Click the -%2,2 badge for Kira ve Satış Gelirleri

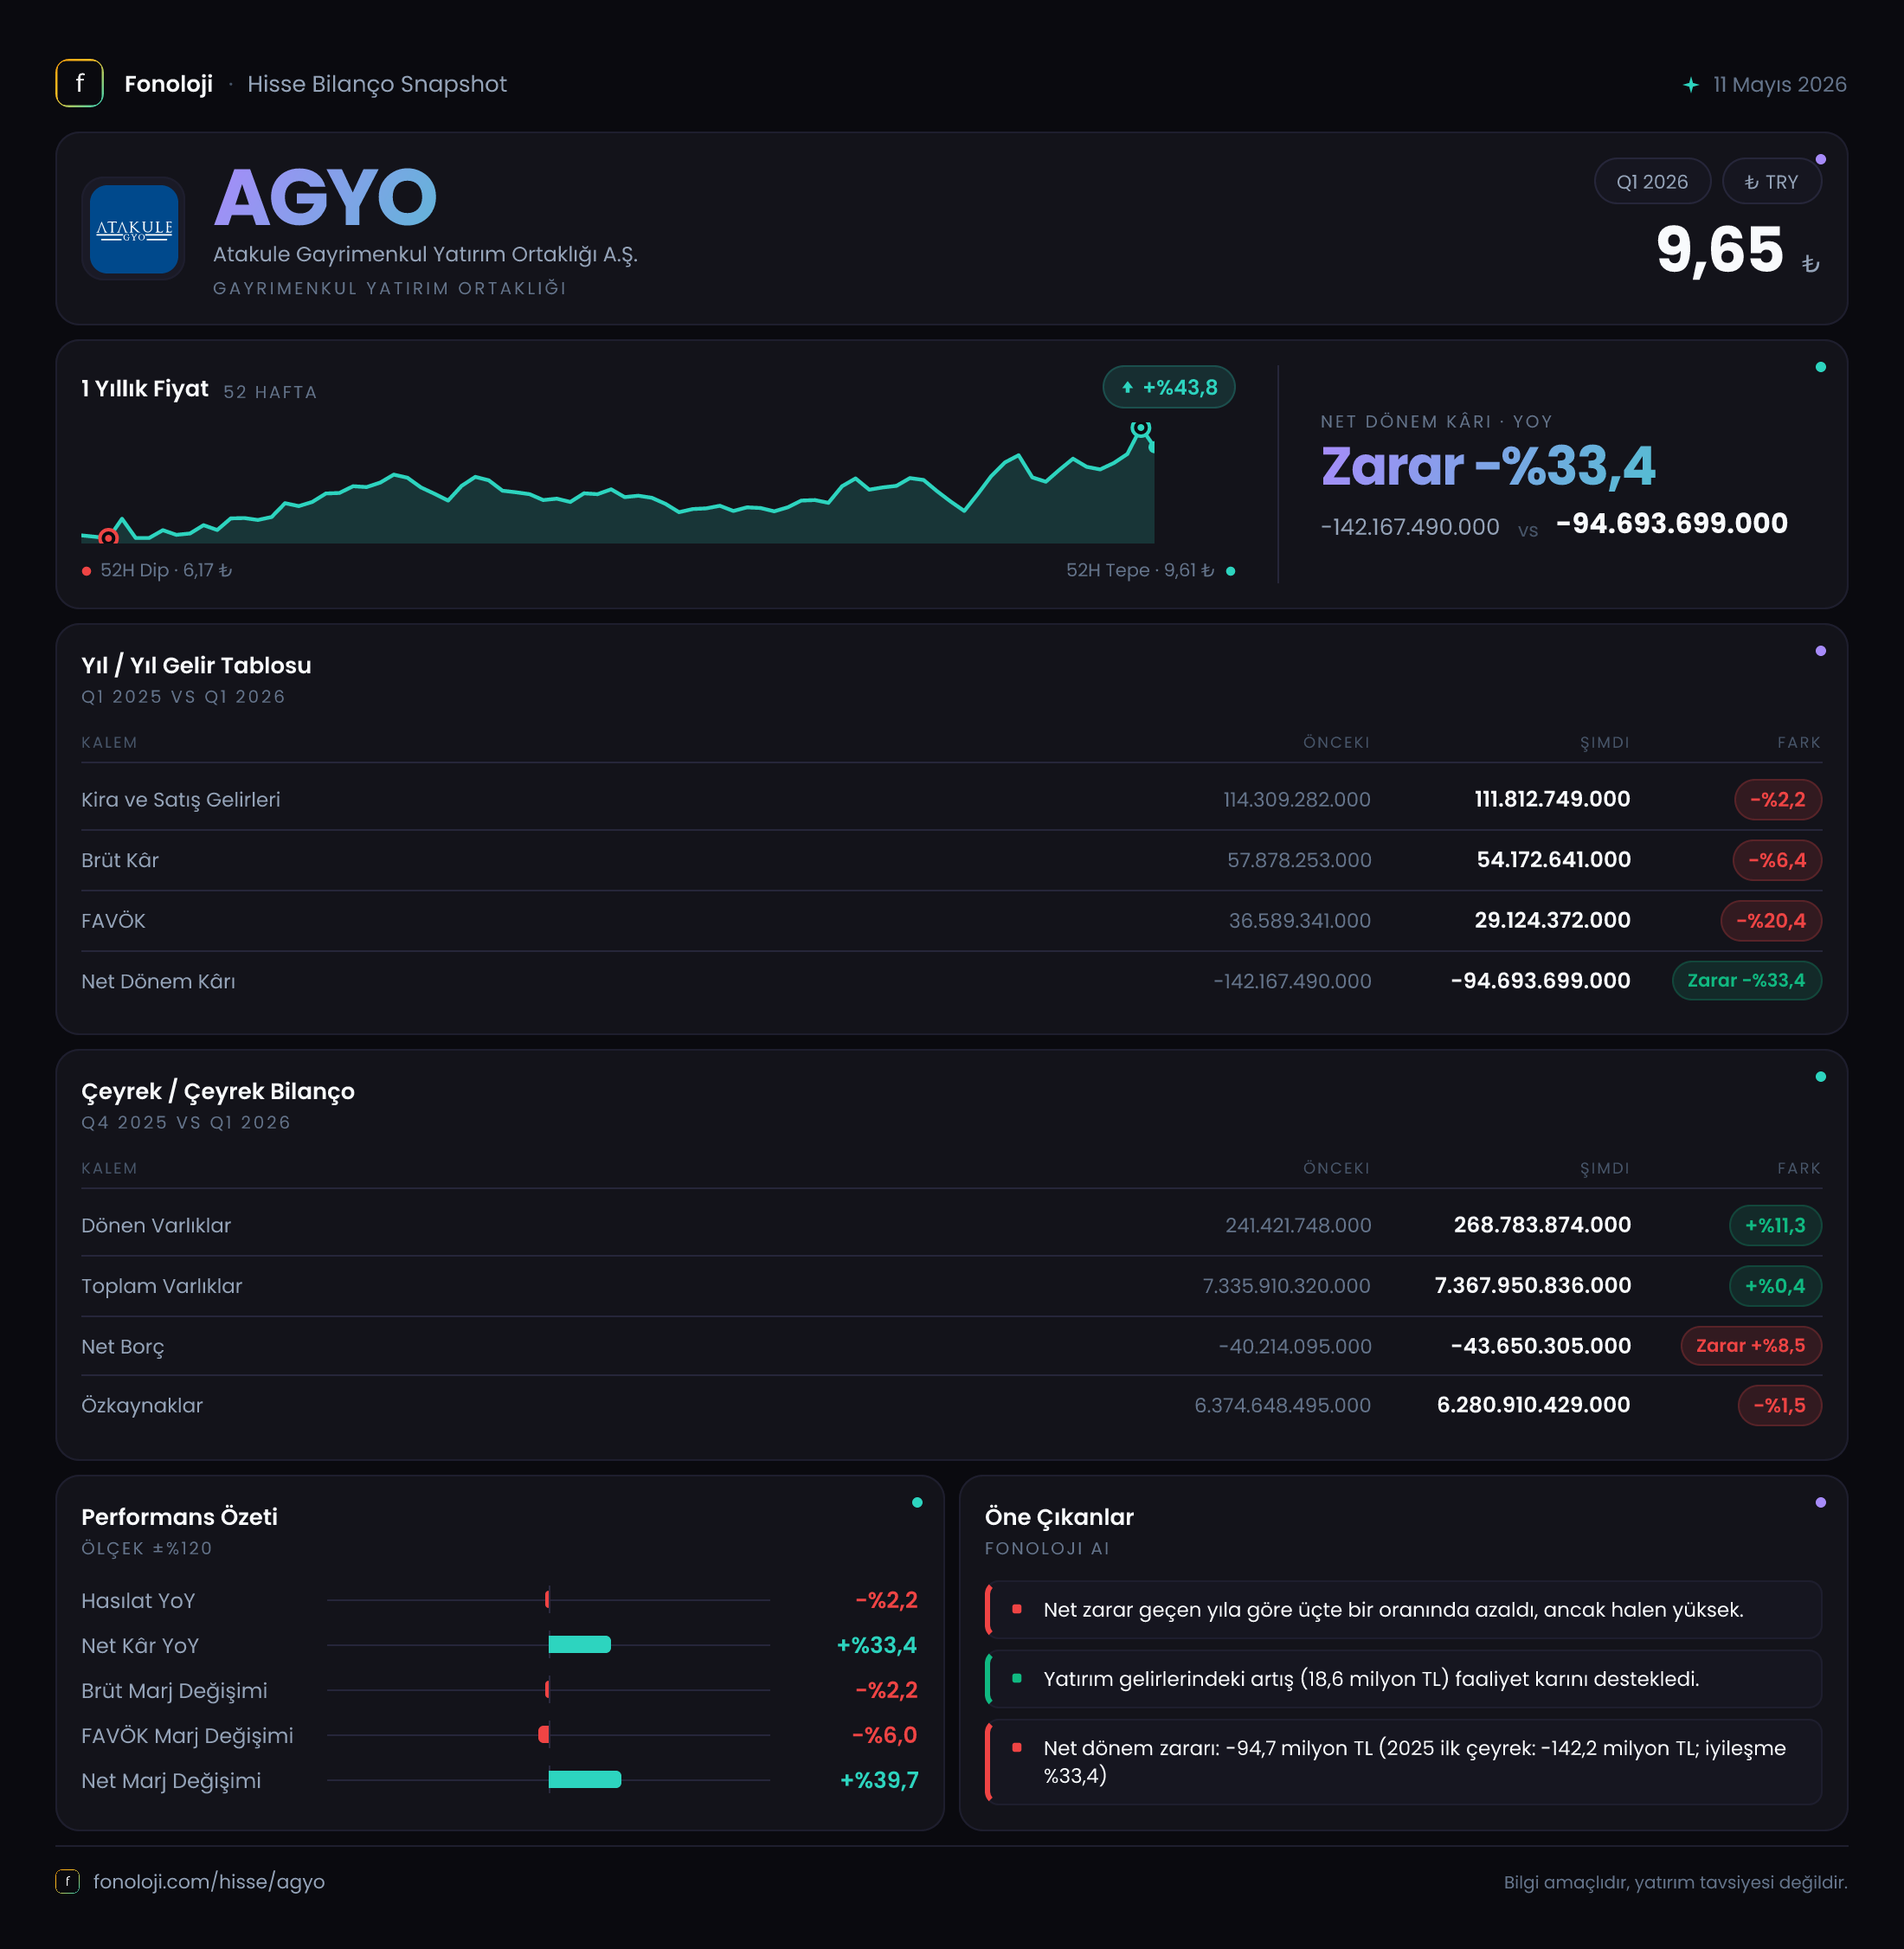[1778, 799]
